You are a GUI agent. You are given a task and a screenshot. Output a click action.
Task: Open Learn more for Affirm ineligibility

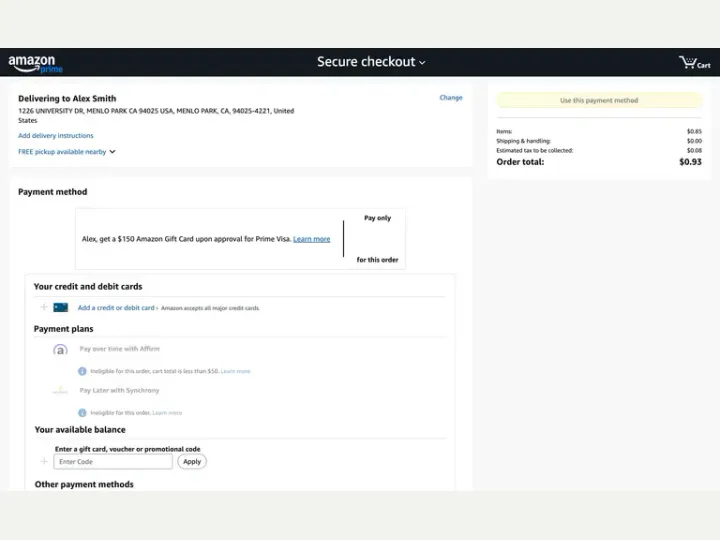(x=236, y=371)
